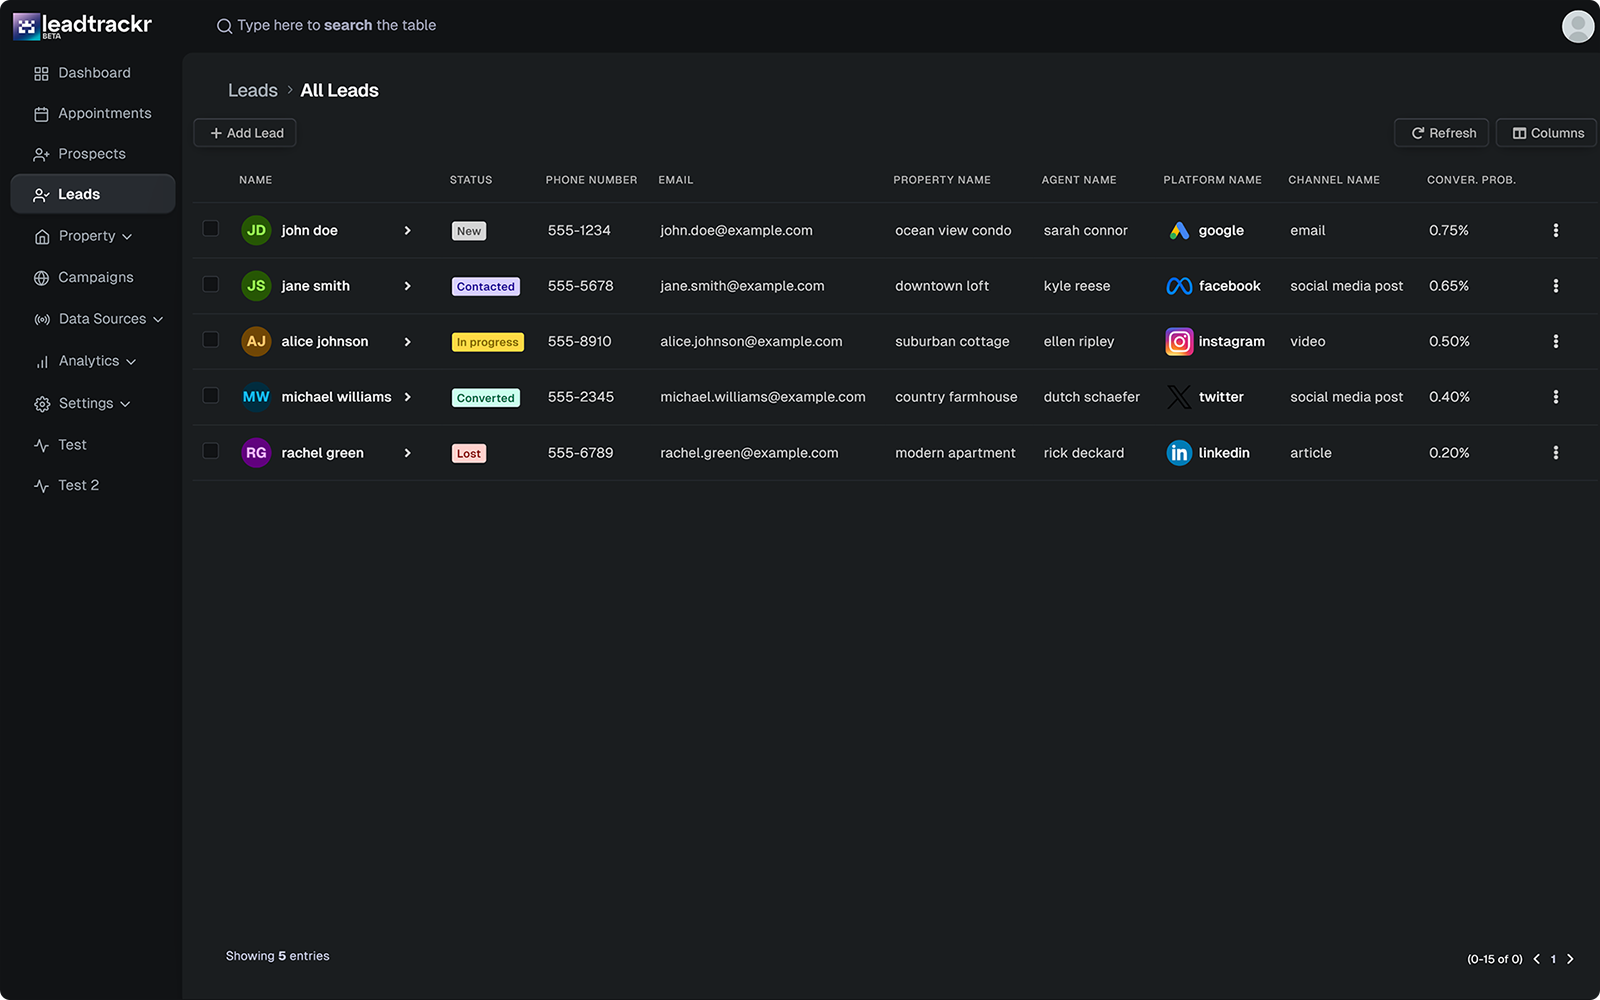Open row actions menu for michael williams
1600x1000 pixels.
1555,397
